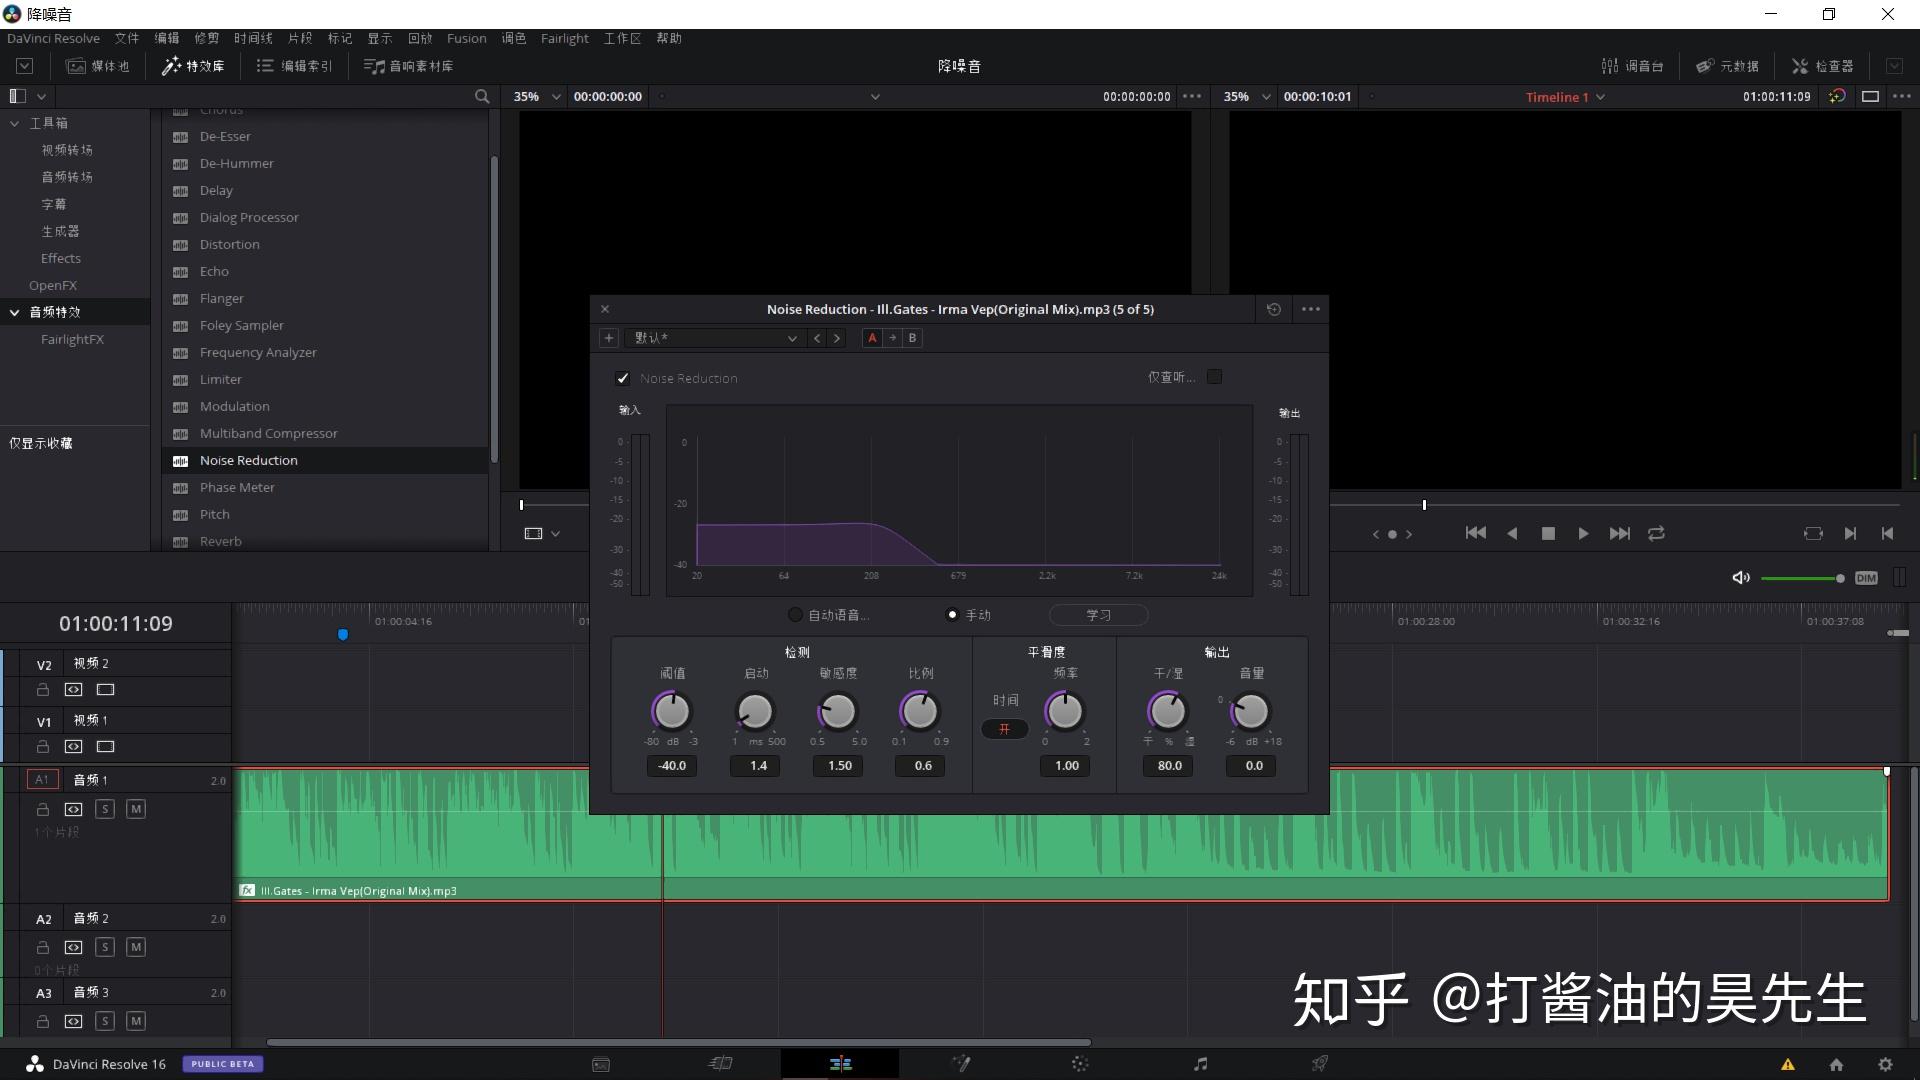
Task: Open the Mixer panel
Action: coord(1632,66)
